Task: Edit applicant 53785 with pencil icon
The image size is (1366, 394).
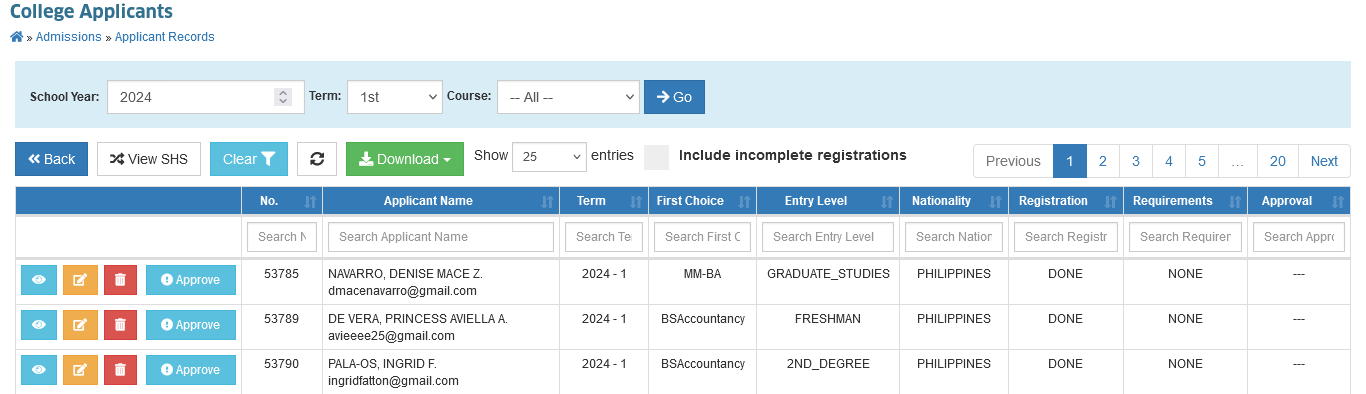Action: [79, 280]
